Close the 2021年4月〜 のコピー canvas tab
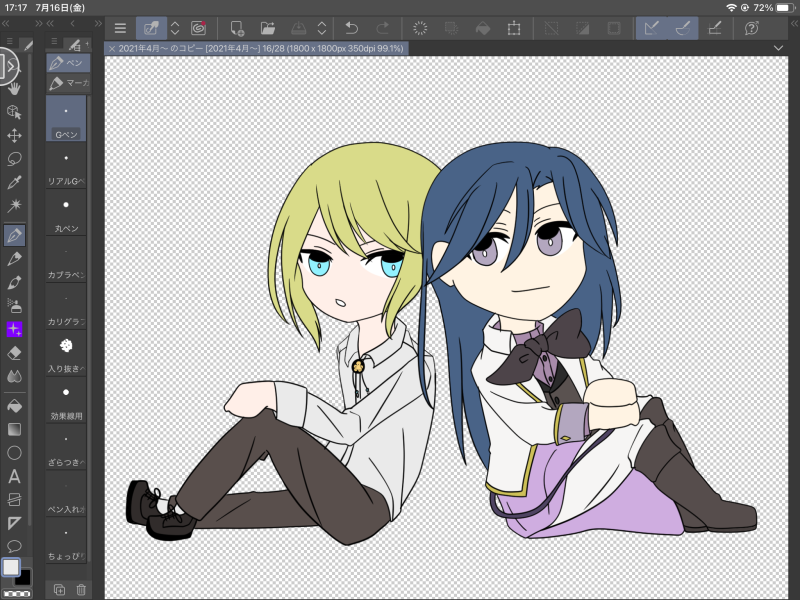The height and width of the screenshot is (600, 800). 112,48
